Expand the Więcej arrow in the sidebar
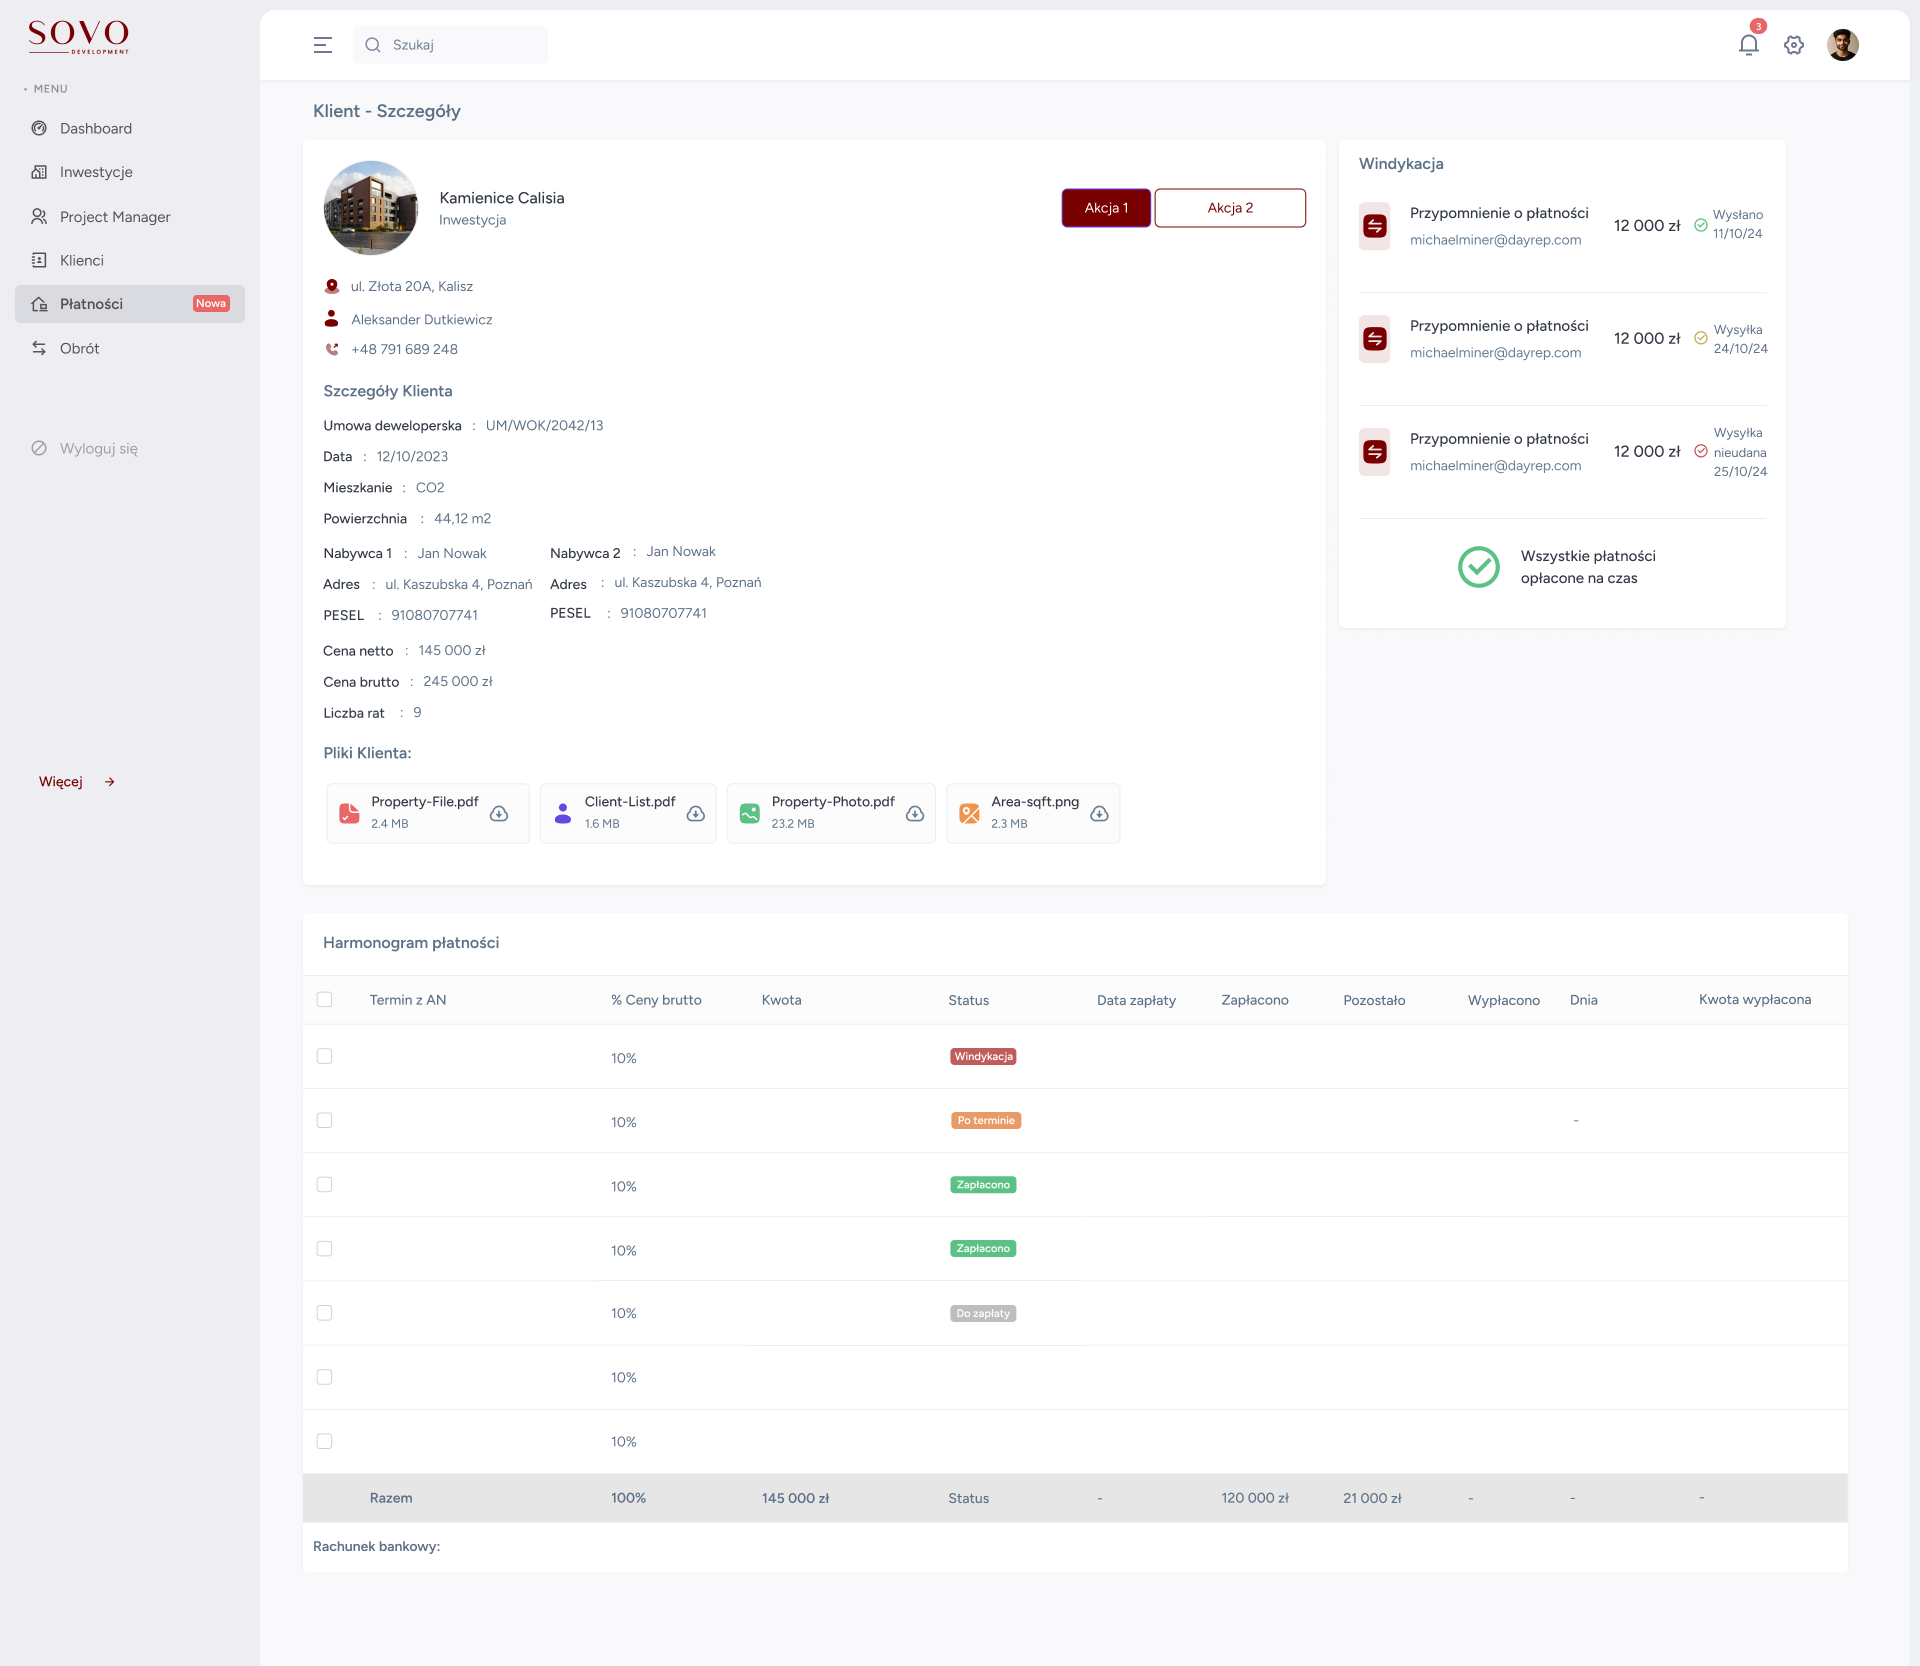This screenshot has height=1666, width=1920. (x=110, y=782)
